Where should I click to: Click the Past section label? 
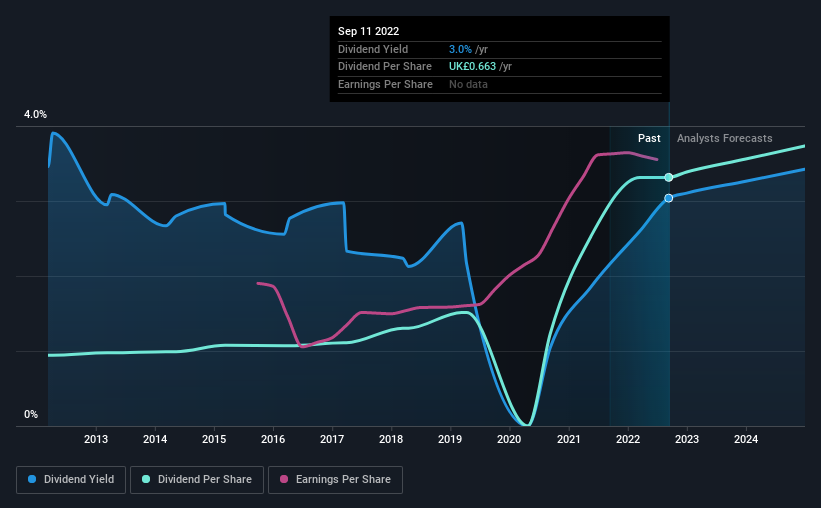click(649, 138)
